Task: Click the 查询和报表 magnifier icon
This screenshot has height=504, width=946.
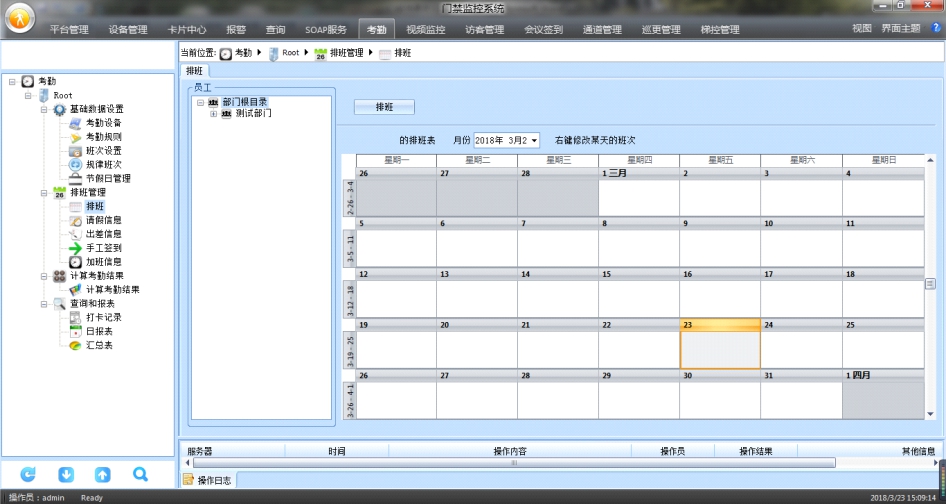Action: [59, 304]
